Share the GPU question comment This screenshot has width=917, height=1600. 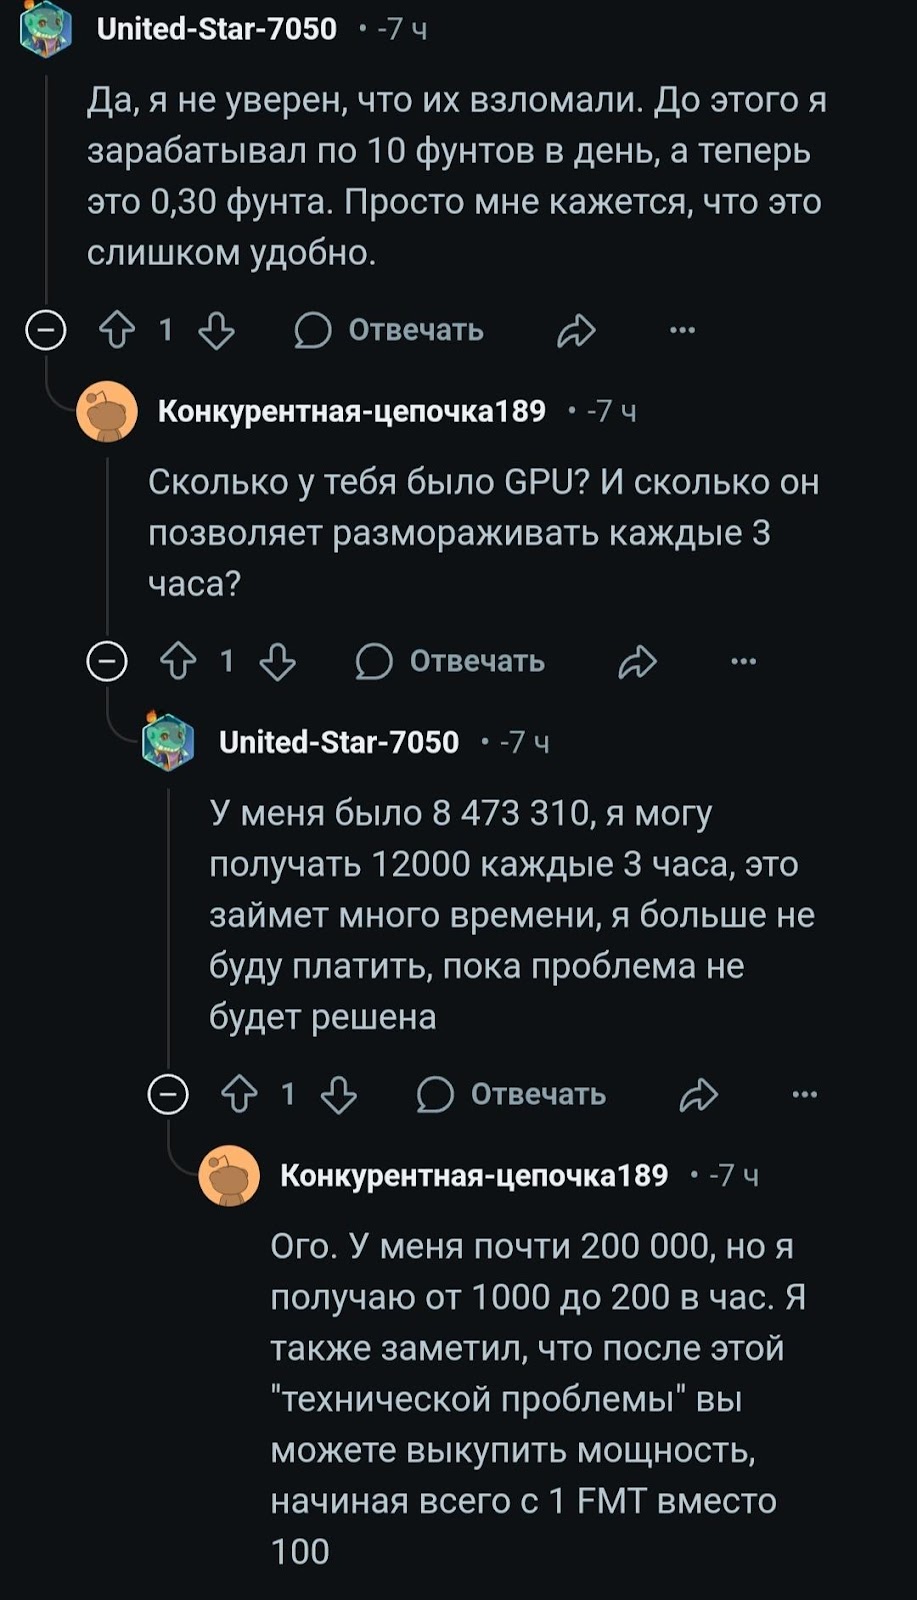click(x=637, y=661)
